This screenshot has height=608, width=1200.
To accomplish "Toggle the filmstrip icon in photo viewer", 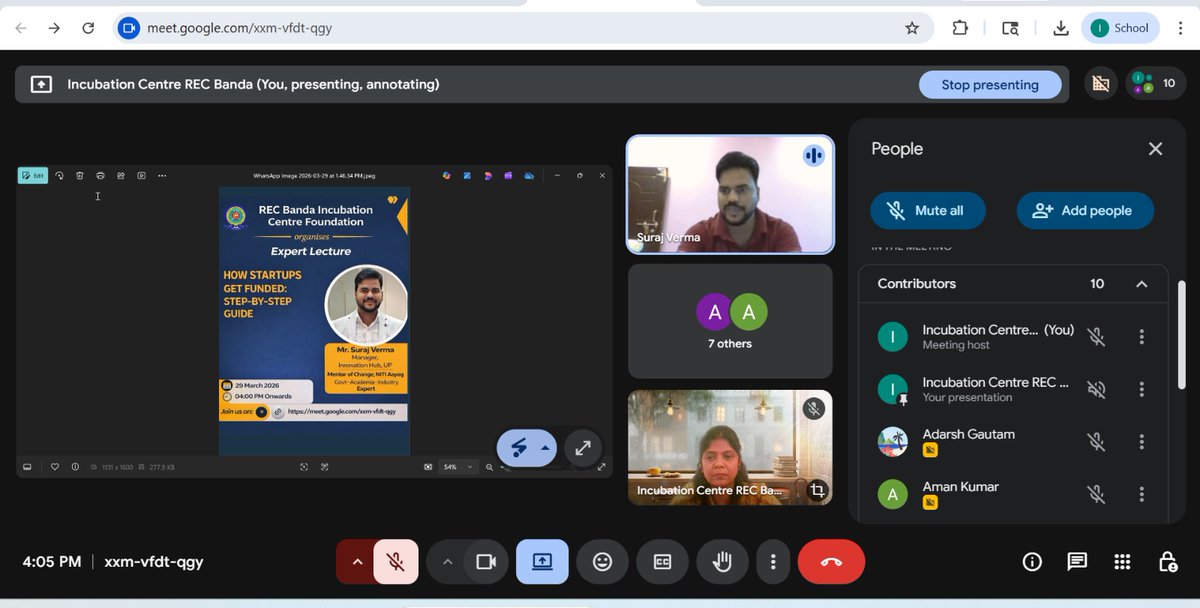I will click(x=27, y=466).
